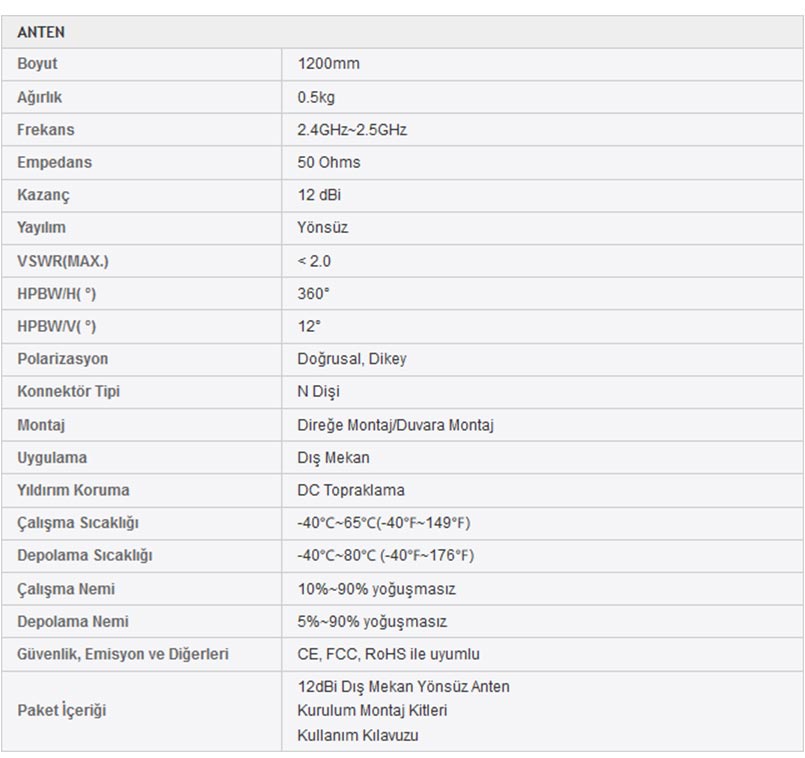Viewport: 805px width, 758px height.
Task: Click the 2.4GHz~2.5GHz frequency value
Action: [x=352, y=130]
